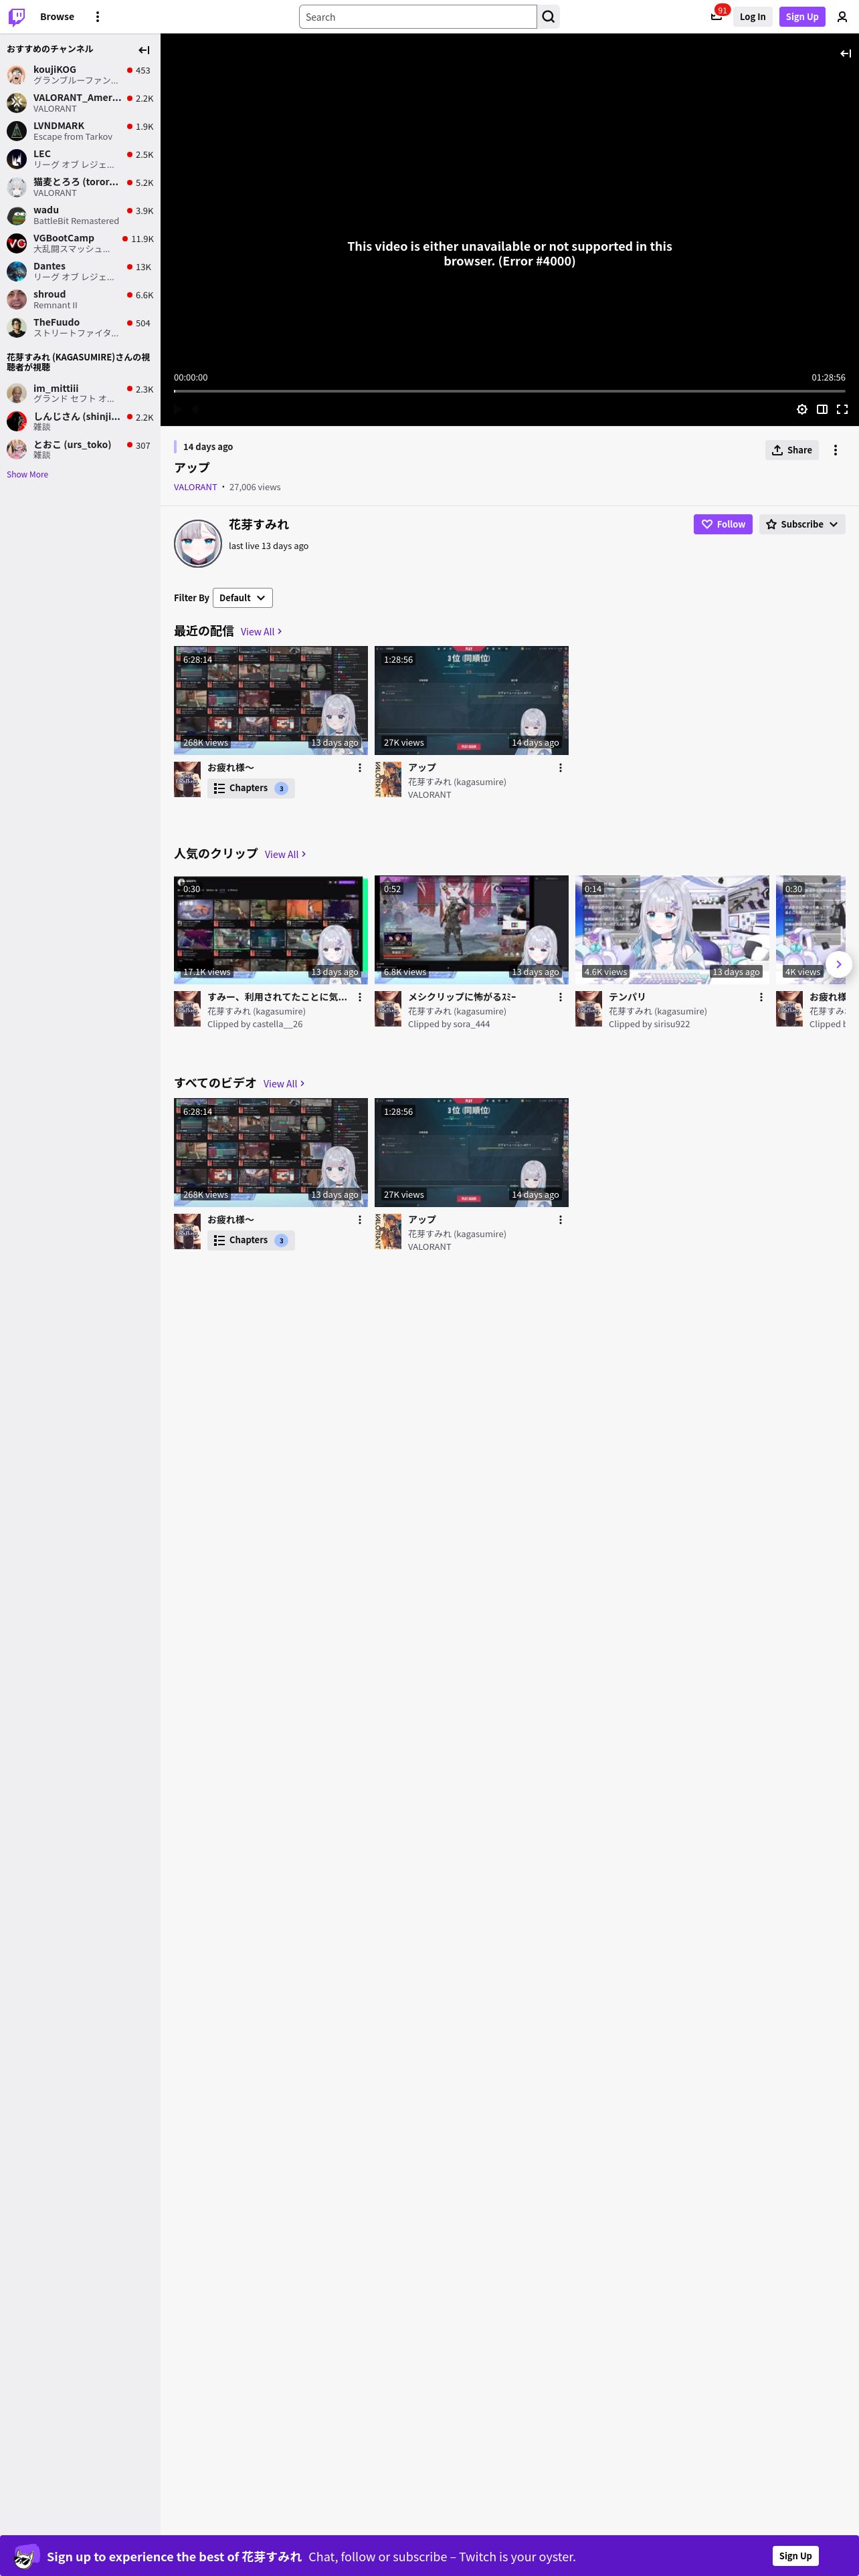859x2576 pixels.
Task: Follow the 花芽すみれ channel
Action: (x=723, y=524)
